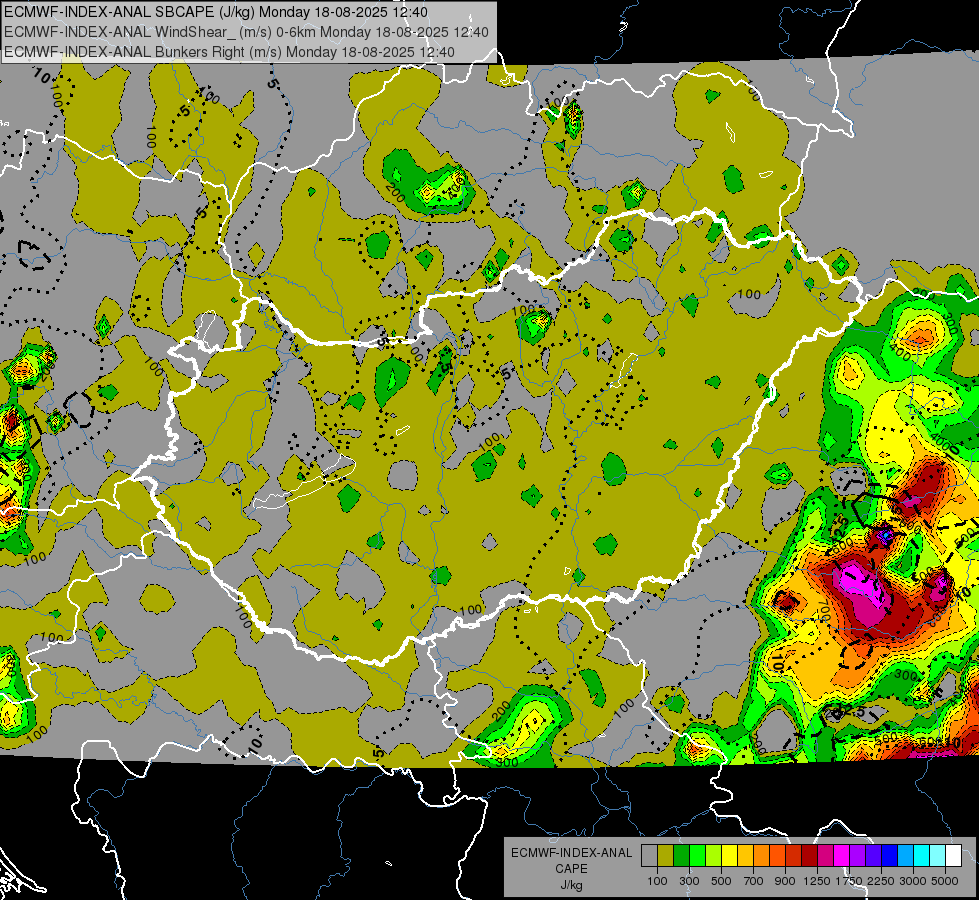
Task: Click the white legend swatch after 5000
Action: (x=953, y=855)
